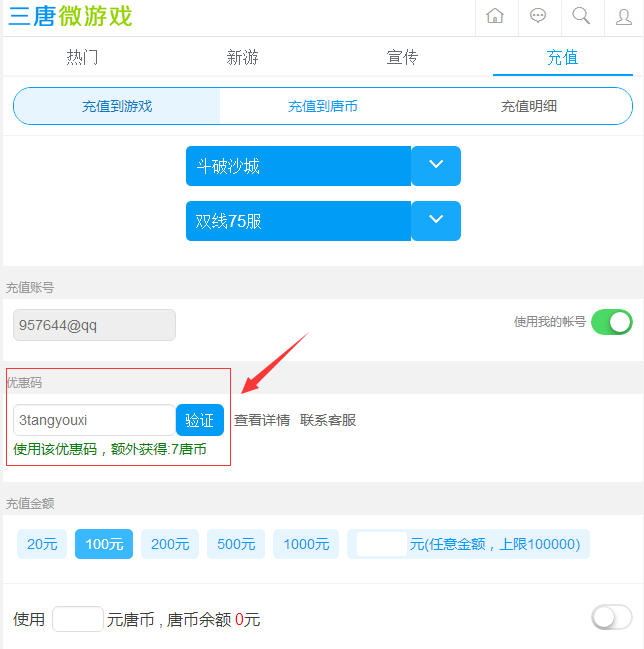
Task: Open the 联系客服 link
Action: 328,420
